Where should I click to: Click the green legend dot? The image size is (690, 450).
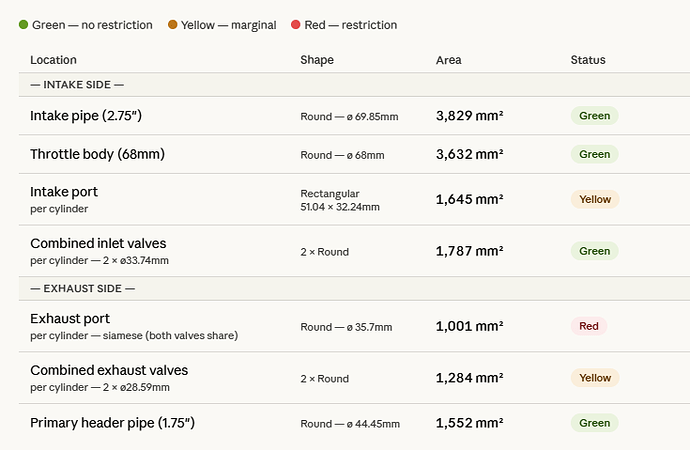pyautogui.click(x=23, y=25)
